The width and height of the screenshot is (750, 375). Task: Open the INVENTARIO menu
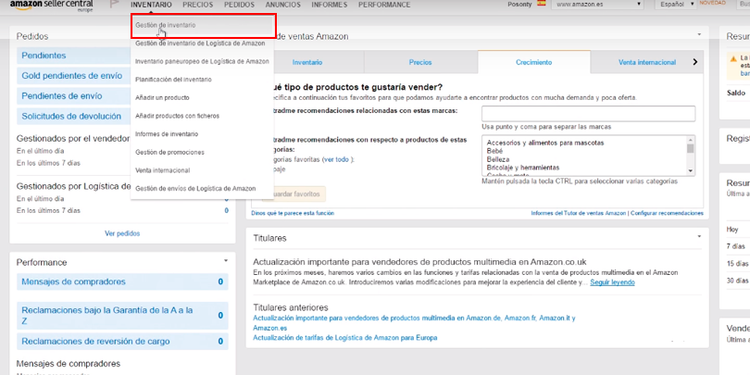point(151,5)
